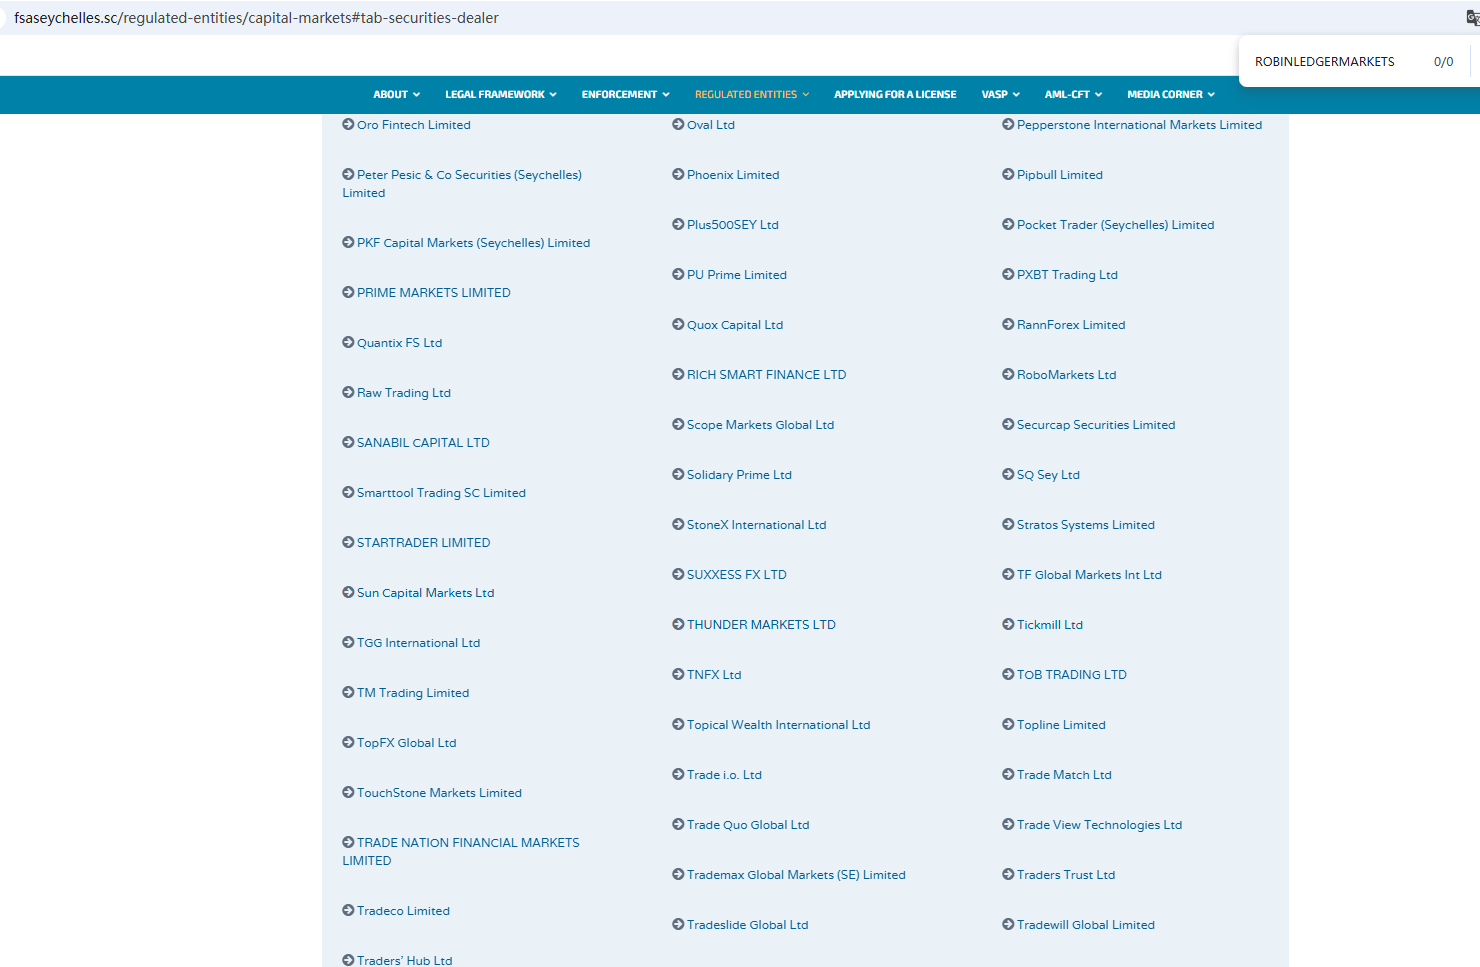The image size is (1480, 967).
Task: Click arrow icon next to Tradewill Global Limited
Action: click(x=1008, y=925)
